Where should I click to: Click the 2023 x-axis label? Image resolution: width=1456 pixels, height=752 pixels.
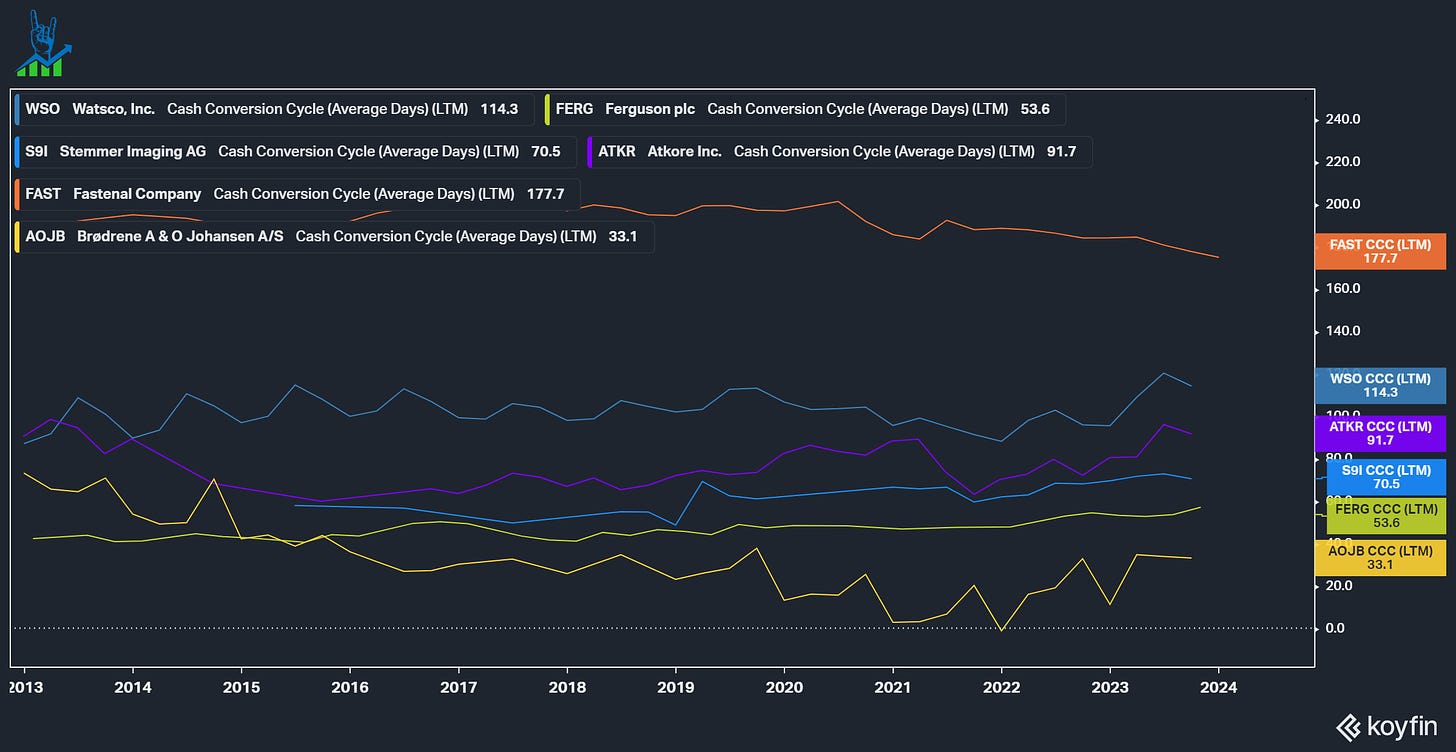(x=1110, y=688)
